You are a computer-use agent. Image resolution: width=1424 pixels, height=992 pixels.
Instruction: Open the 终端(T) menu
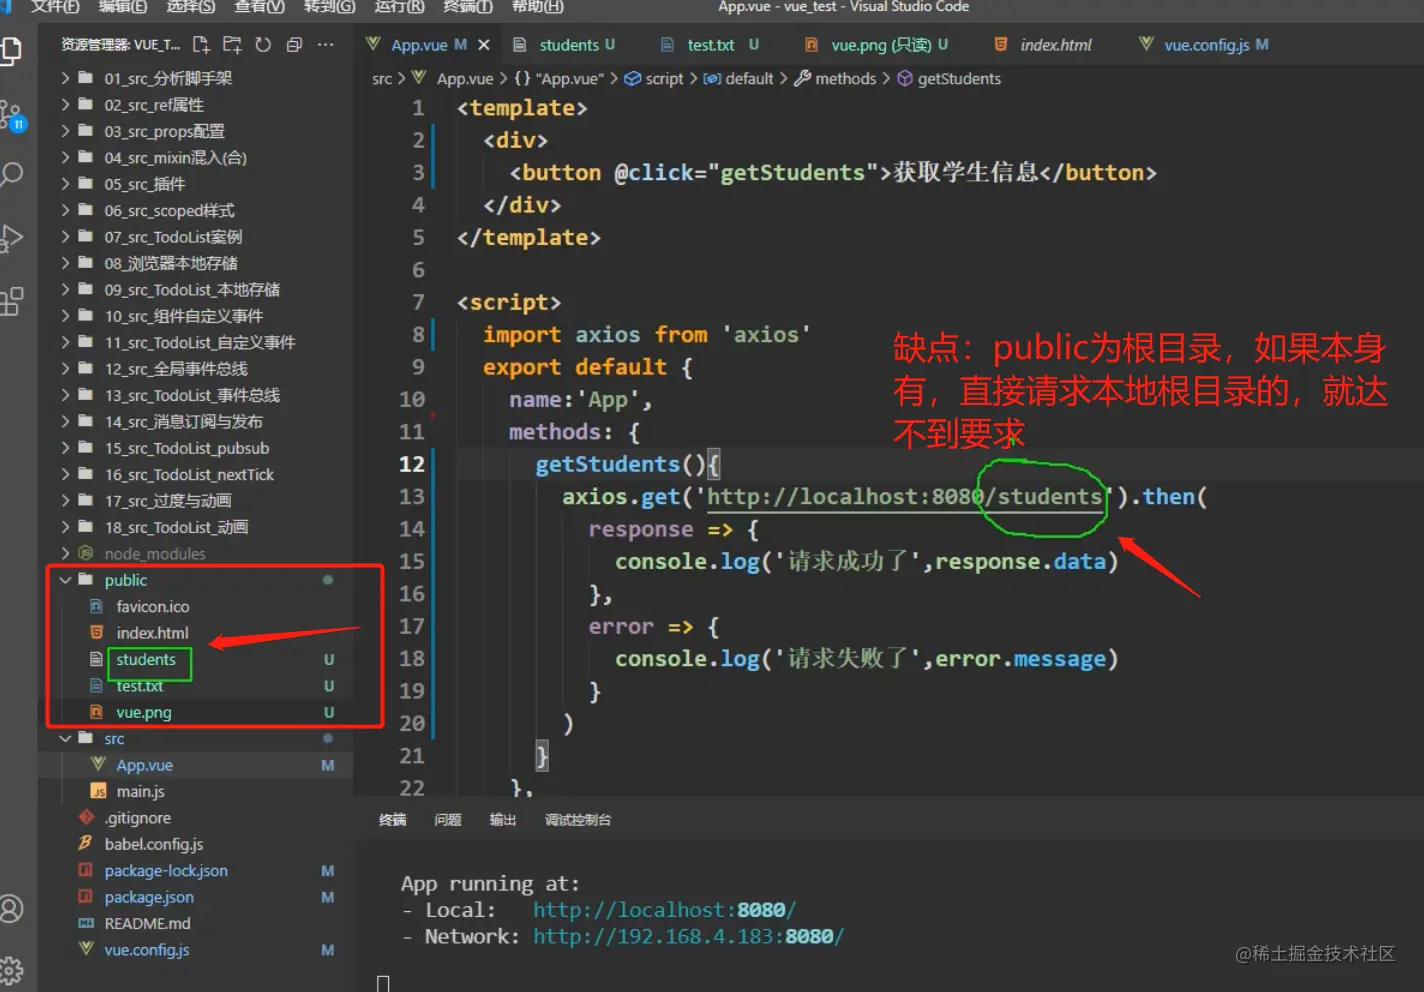point(468,7)
